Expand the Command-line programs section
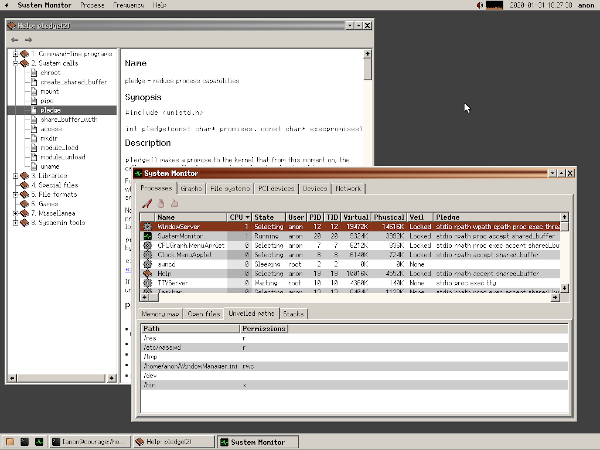 tap(15, 54)
